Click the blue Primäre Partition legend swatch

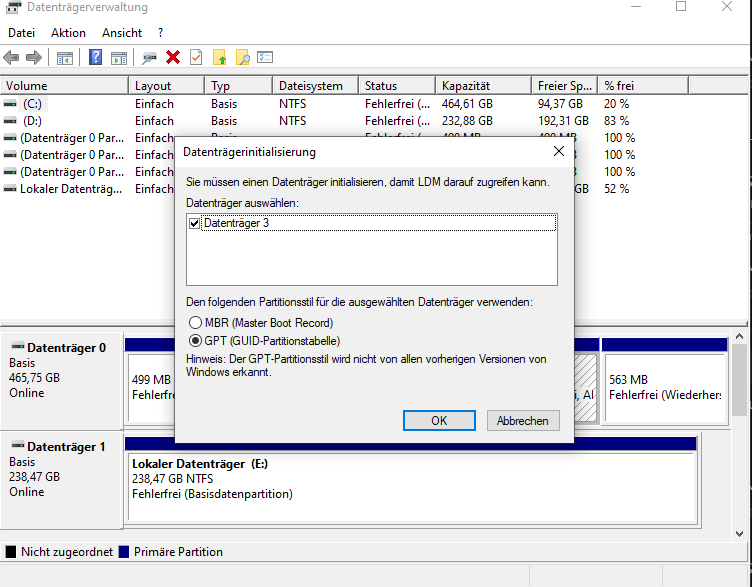click(x=124, y=552)
